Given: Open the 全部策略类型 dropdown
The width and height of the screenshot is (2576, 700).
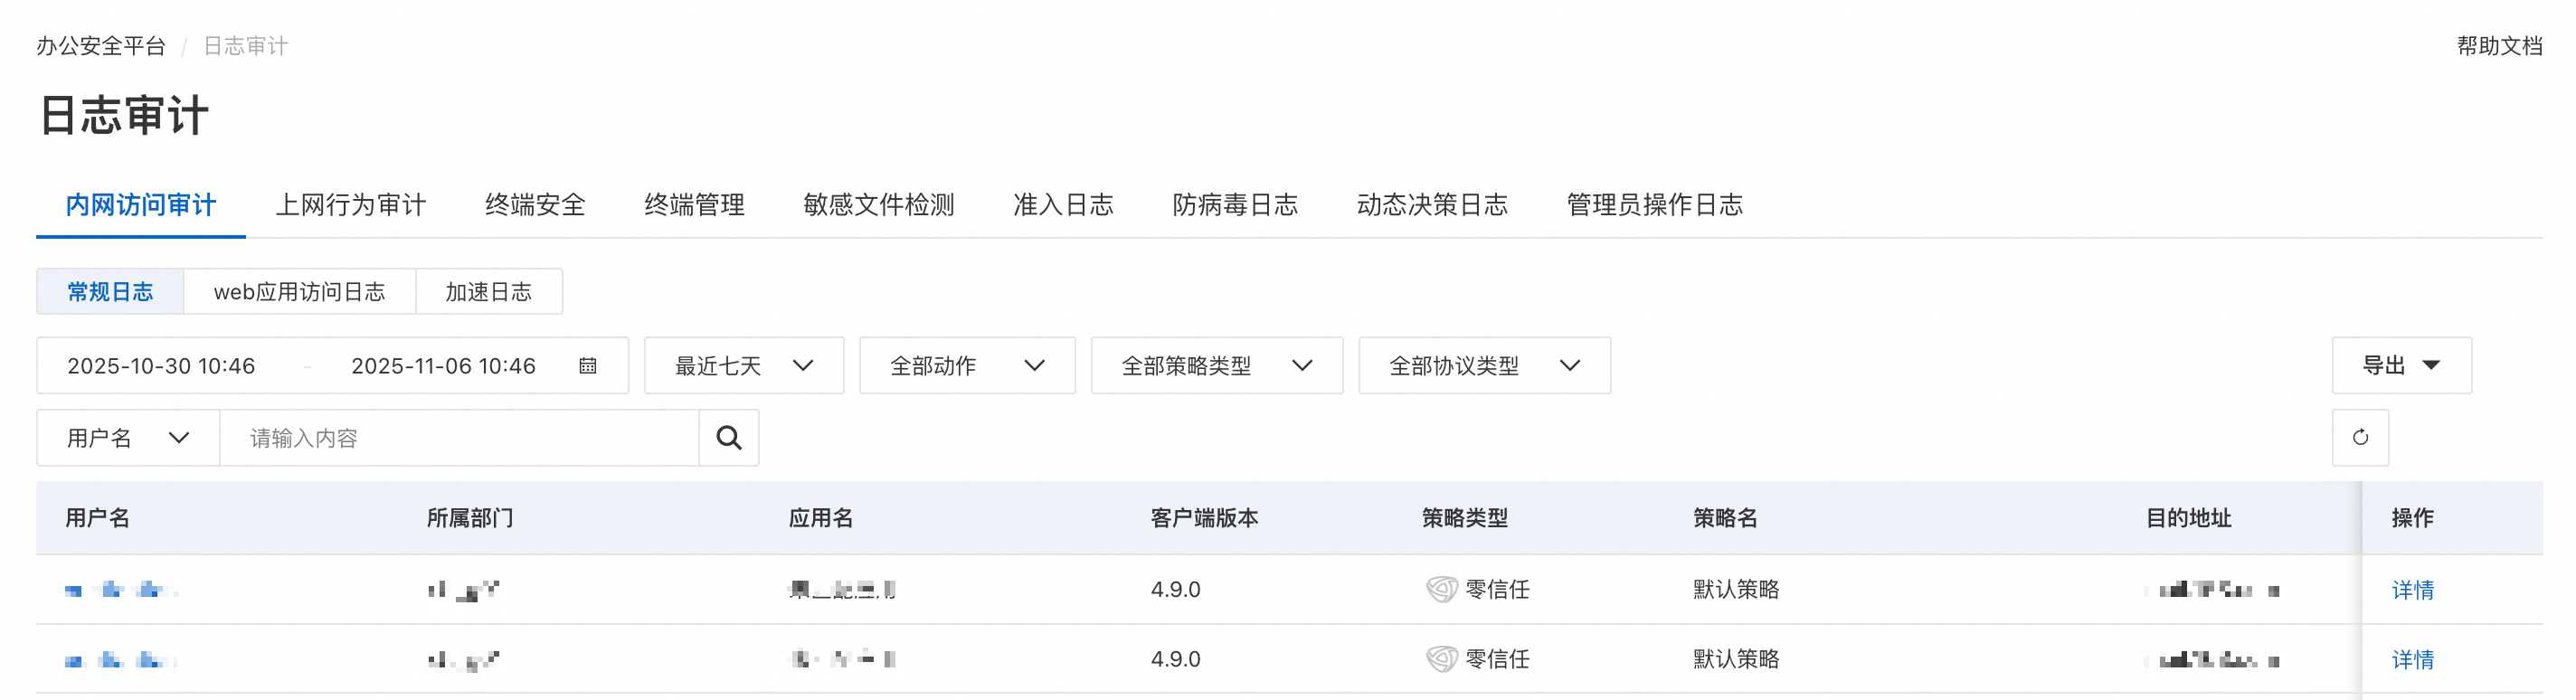Looking at the screenshot, I should tap(1215, 366).
